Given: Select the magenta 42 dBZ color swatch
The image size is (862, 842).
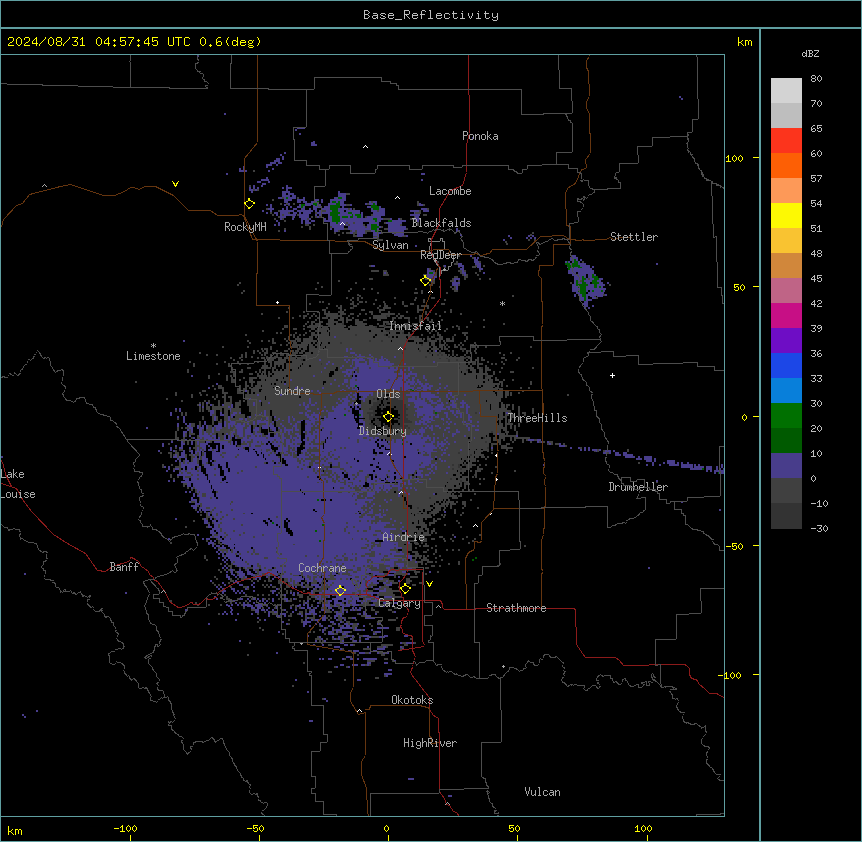Looking at the screenshot, I should [x=786, y=315].
